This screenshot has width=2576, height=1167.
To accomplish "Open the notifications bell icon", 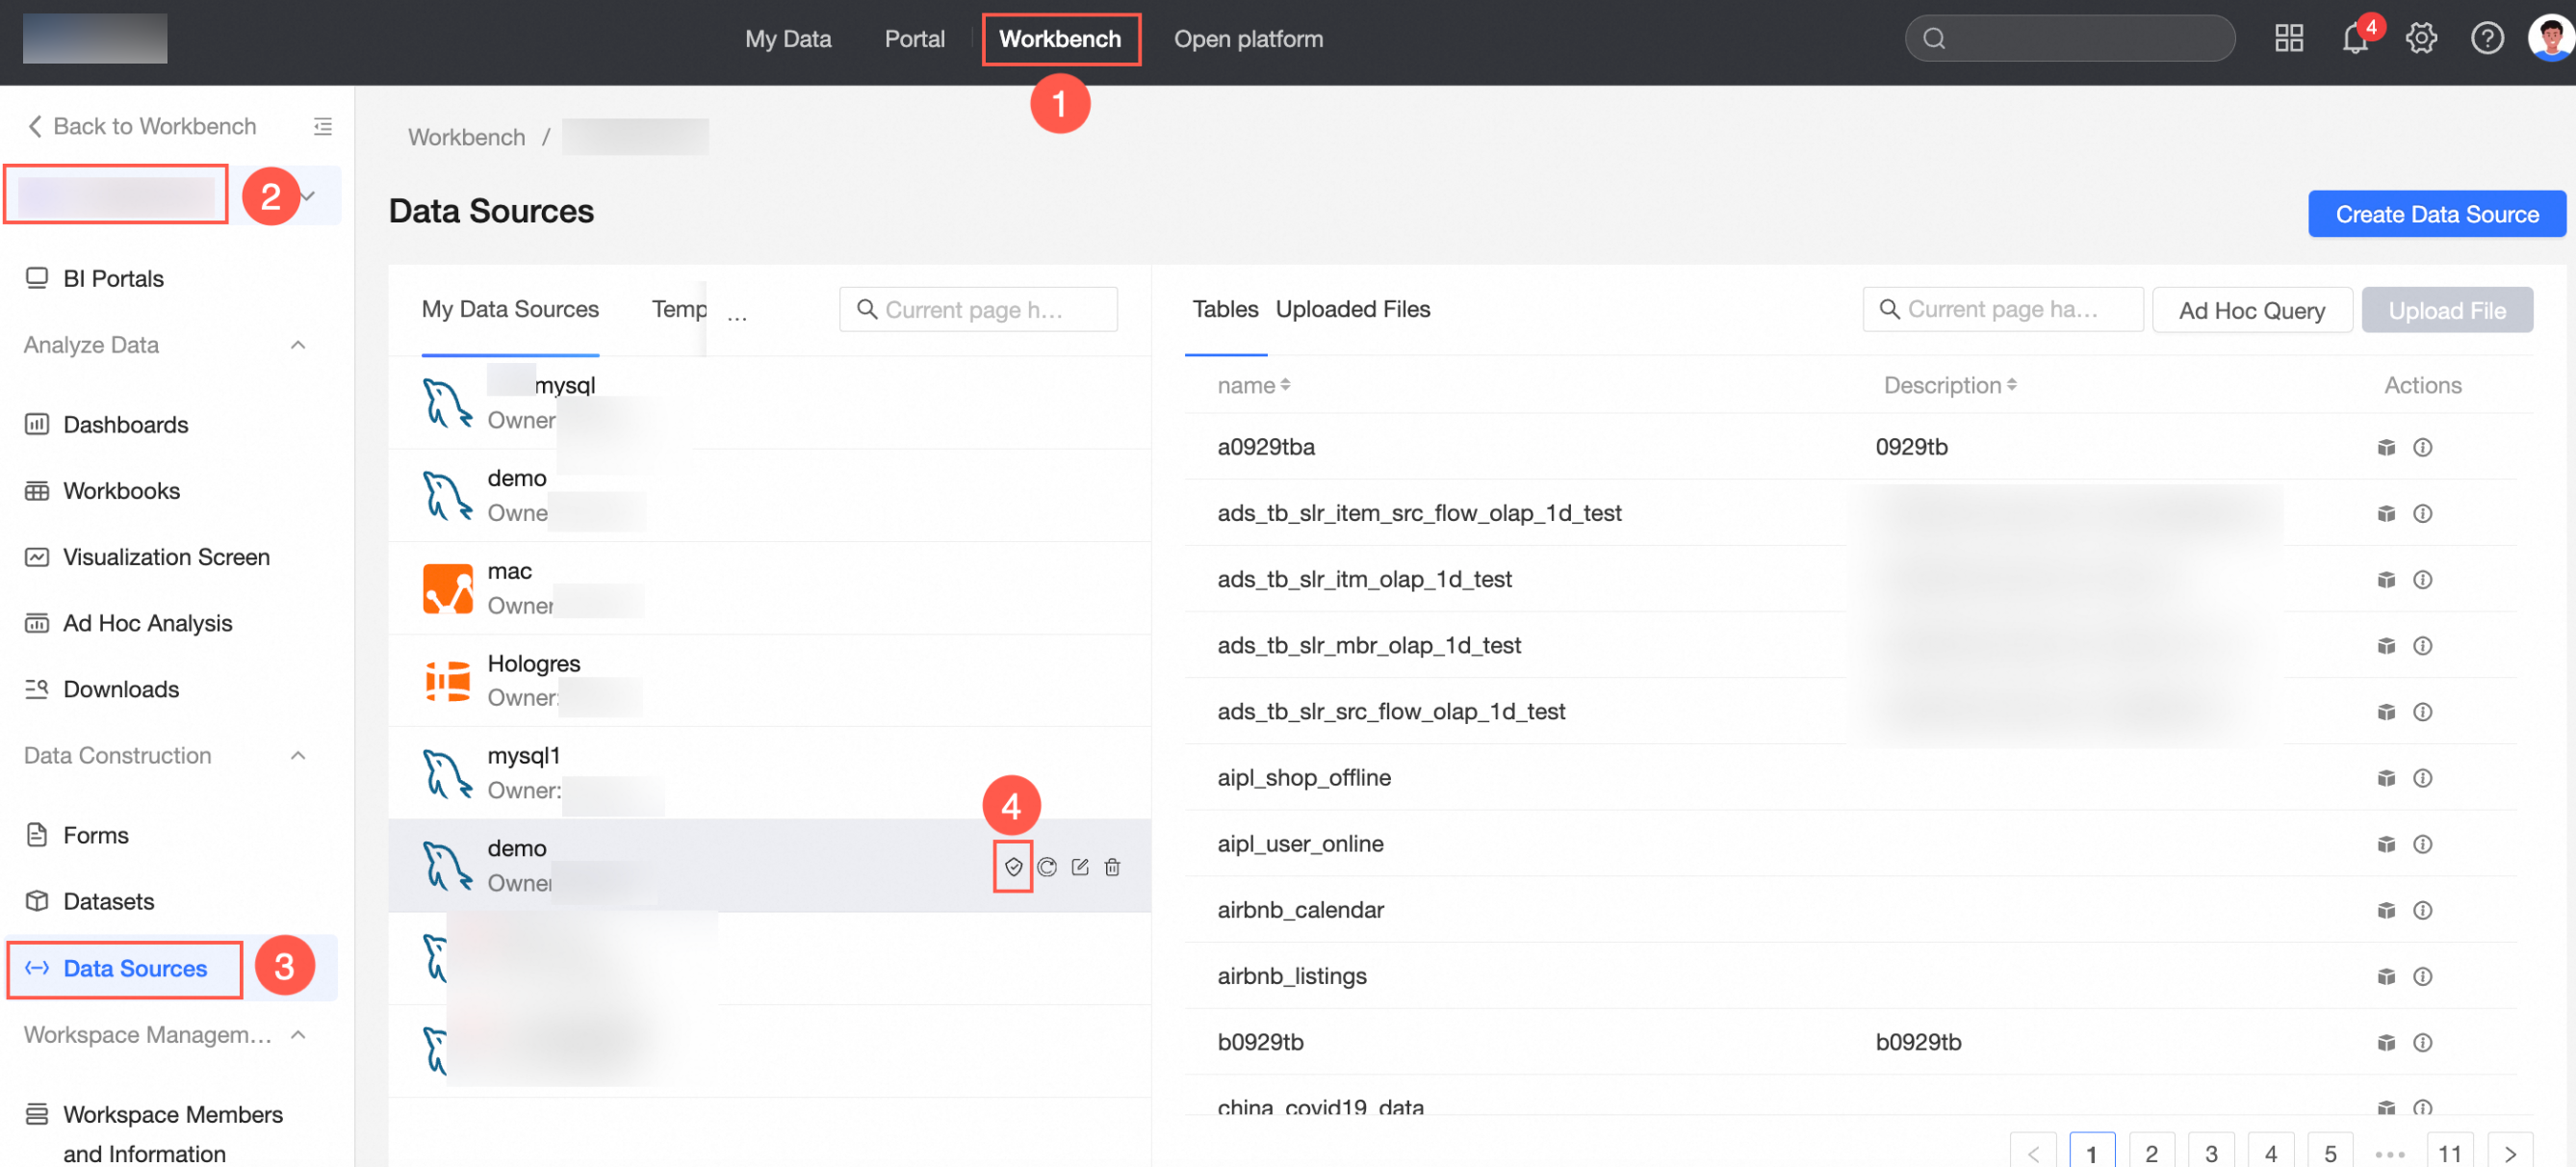I will (x=2354, y=39).
